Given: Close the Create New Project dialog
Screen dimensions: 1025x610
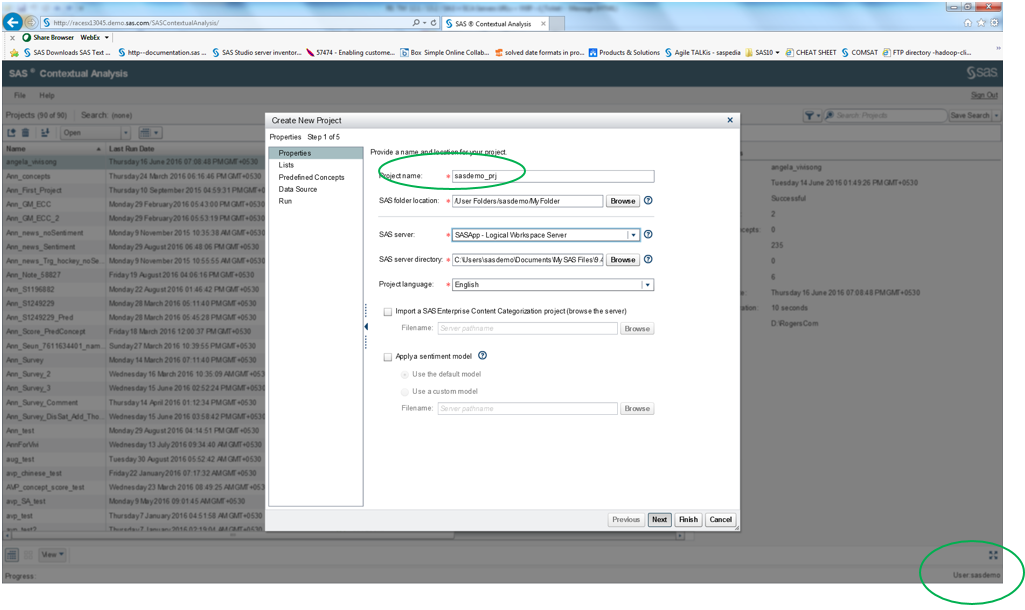Looking at the screenshot, I should click(730, 120).
